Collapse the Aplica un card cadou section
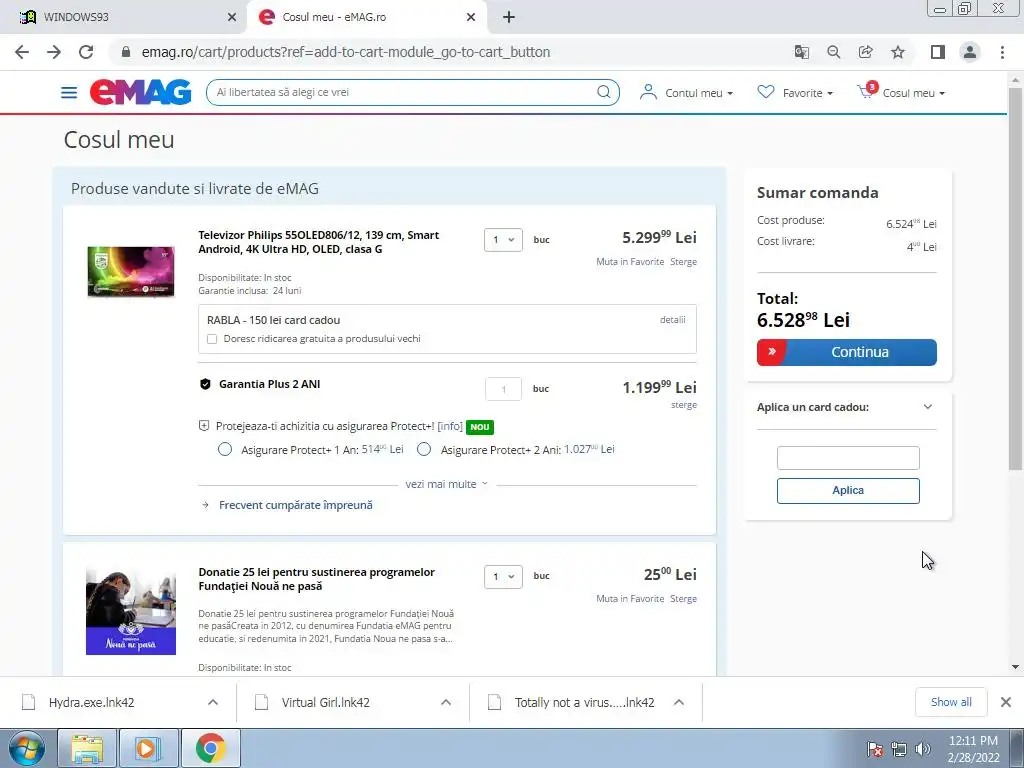The image size is (1024, 768). click(x=927, y=407)
